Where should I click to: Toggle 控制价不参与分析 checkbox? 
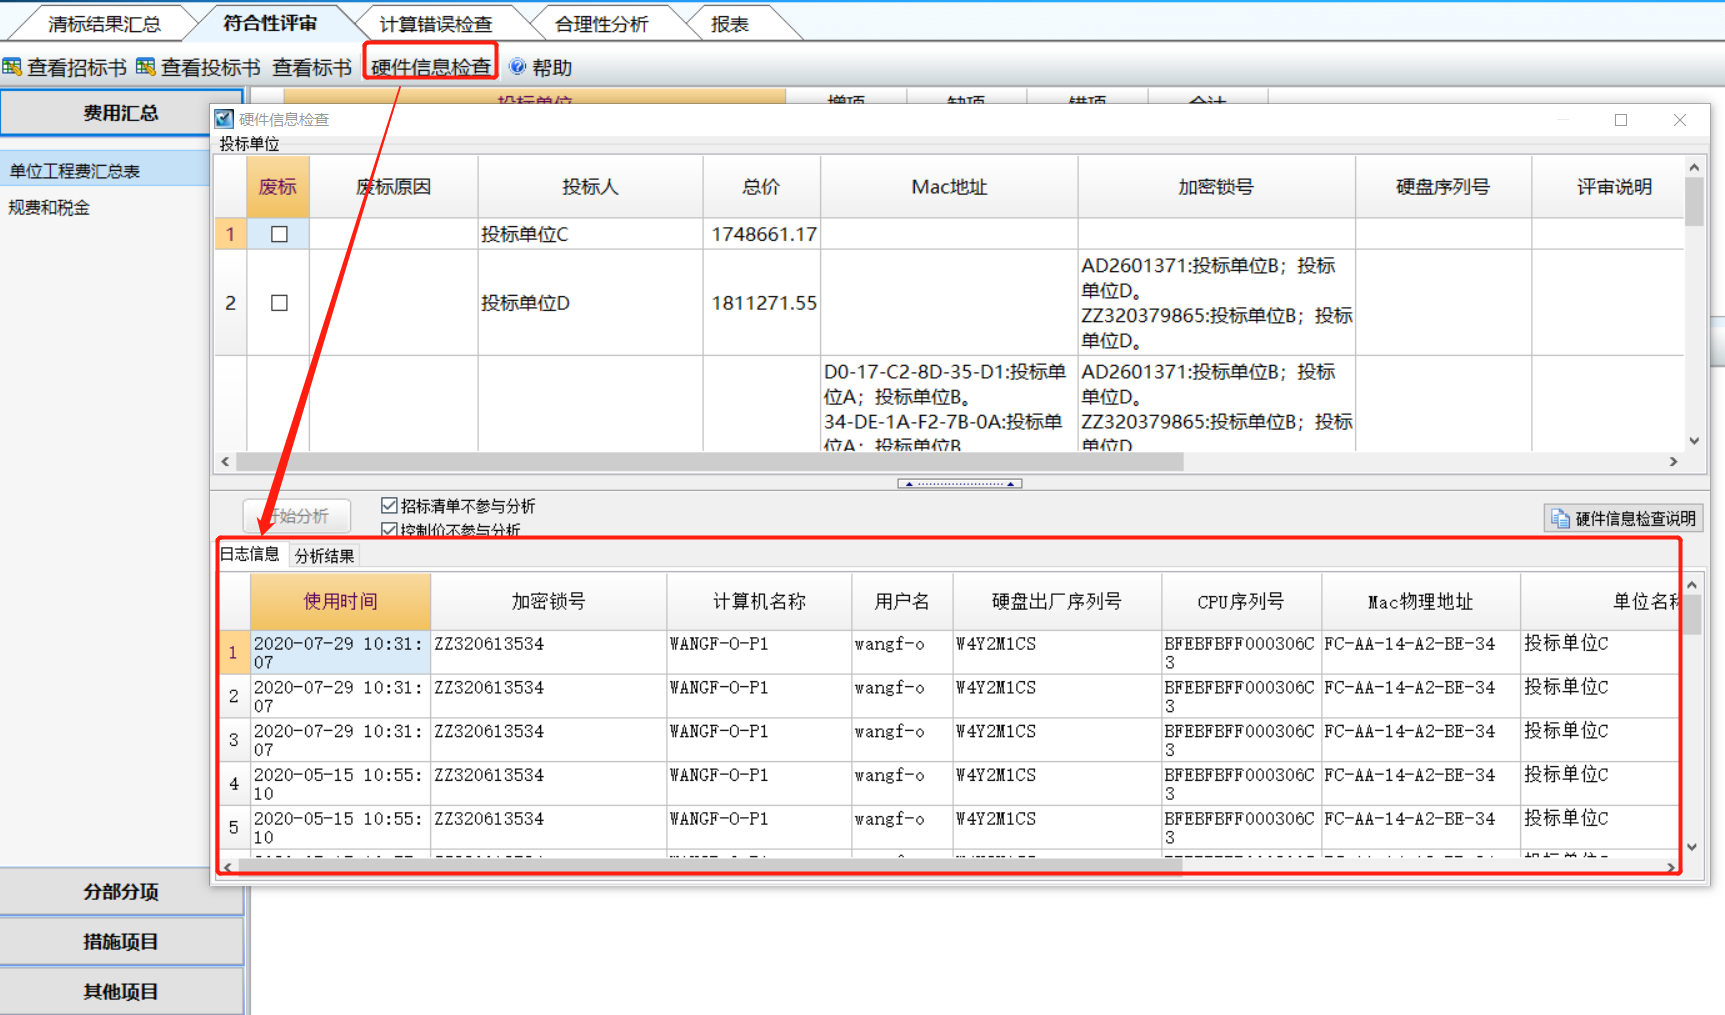[390, 529]
